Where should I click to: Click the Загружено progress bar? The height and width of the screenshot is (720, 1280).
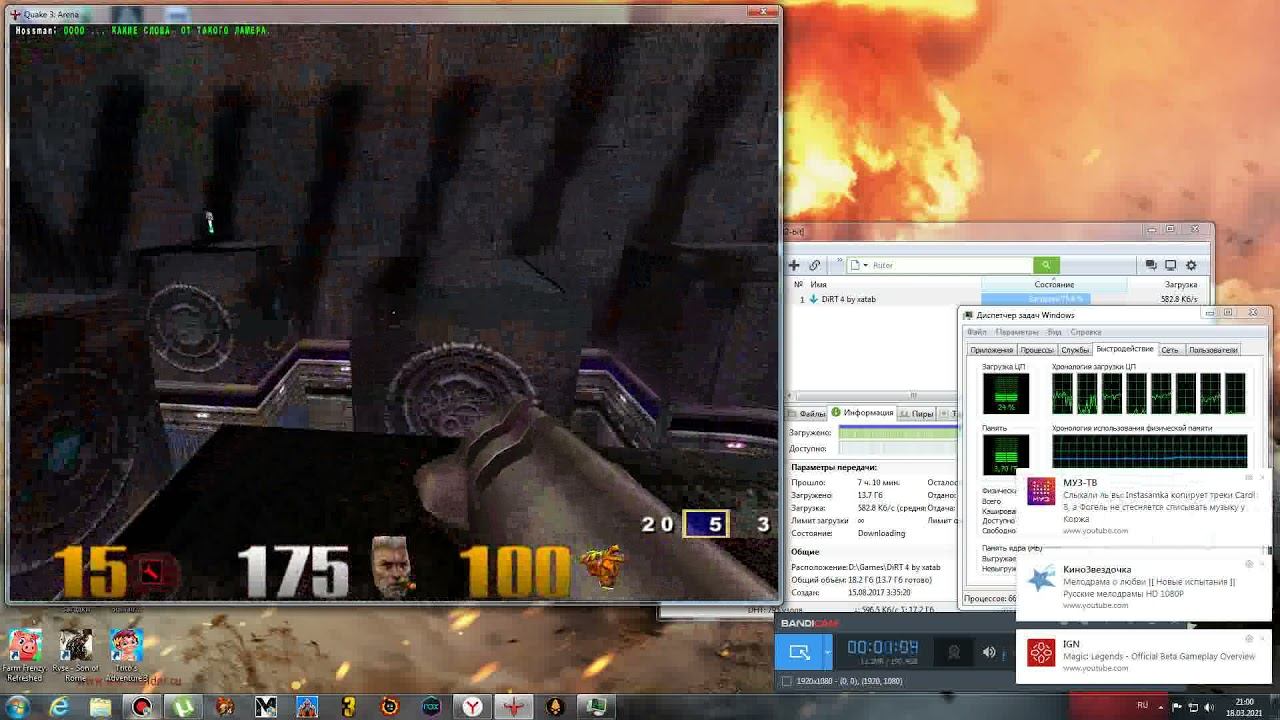(x=898, y=432)
